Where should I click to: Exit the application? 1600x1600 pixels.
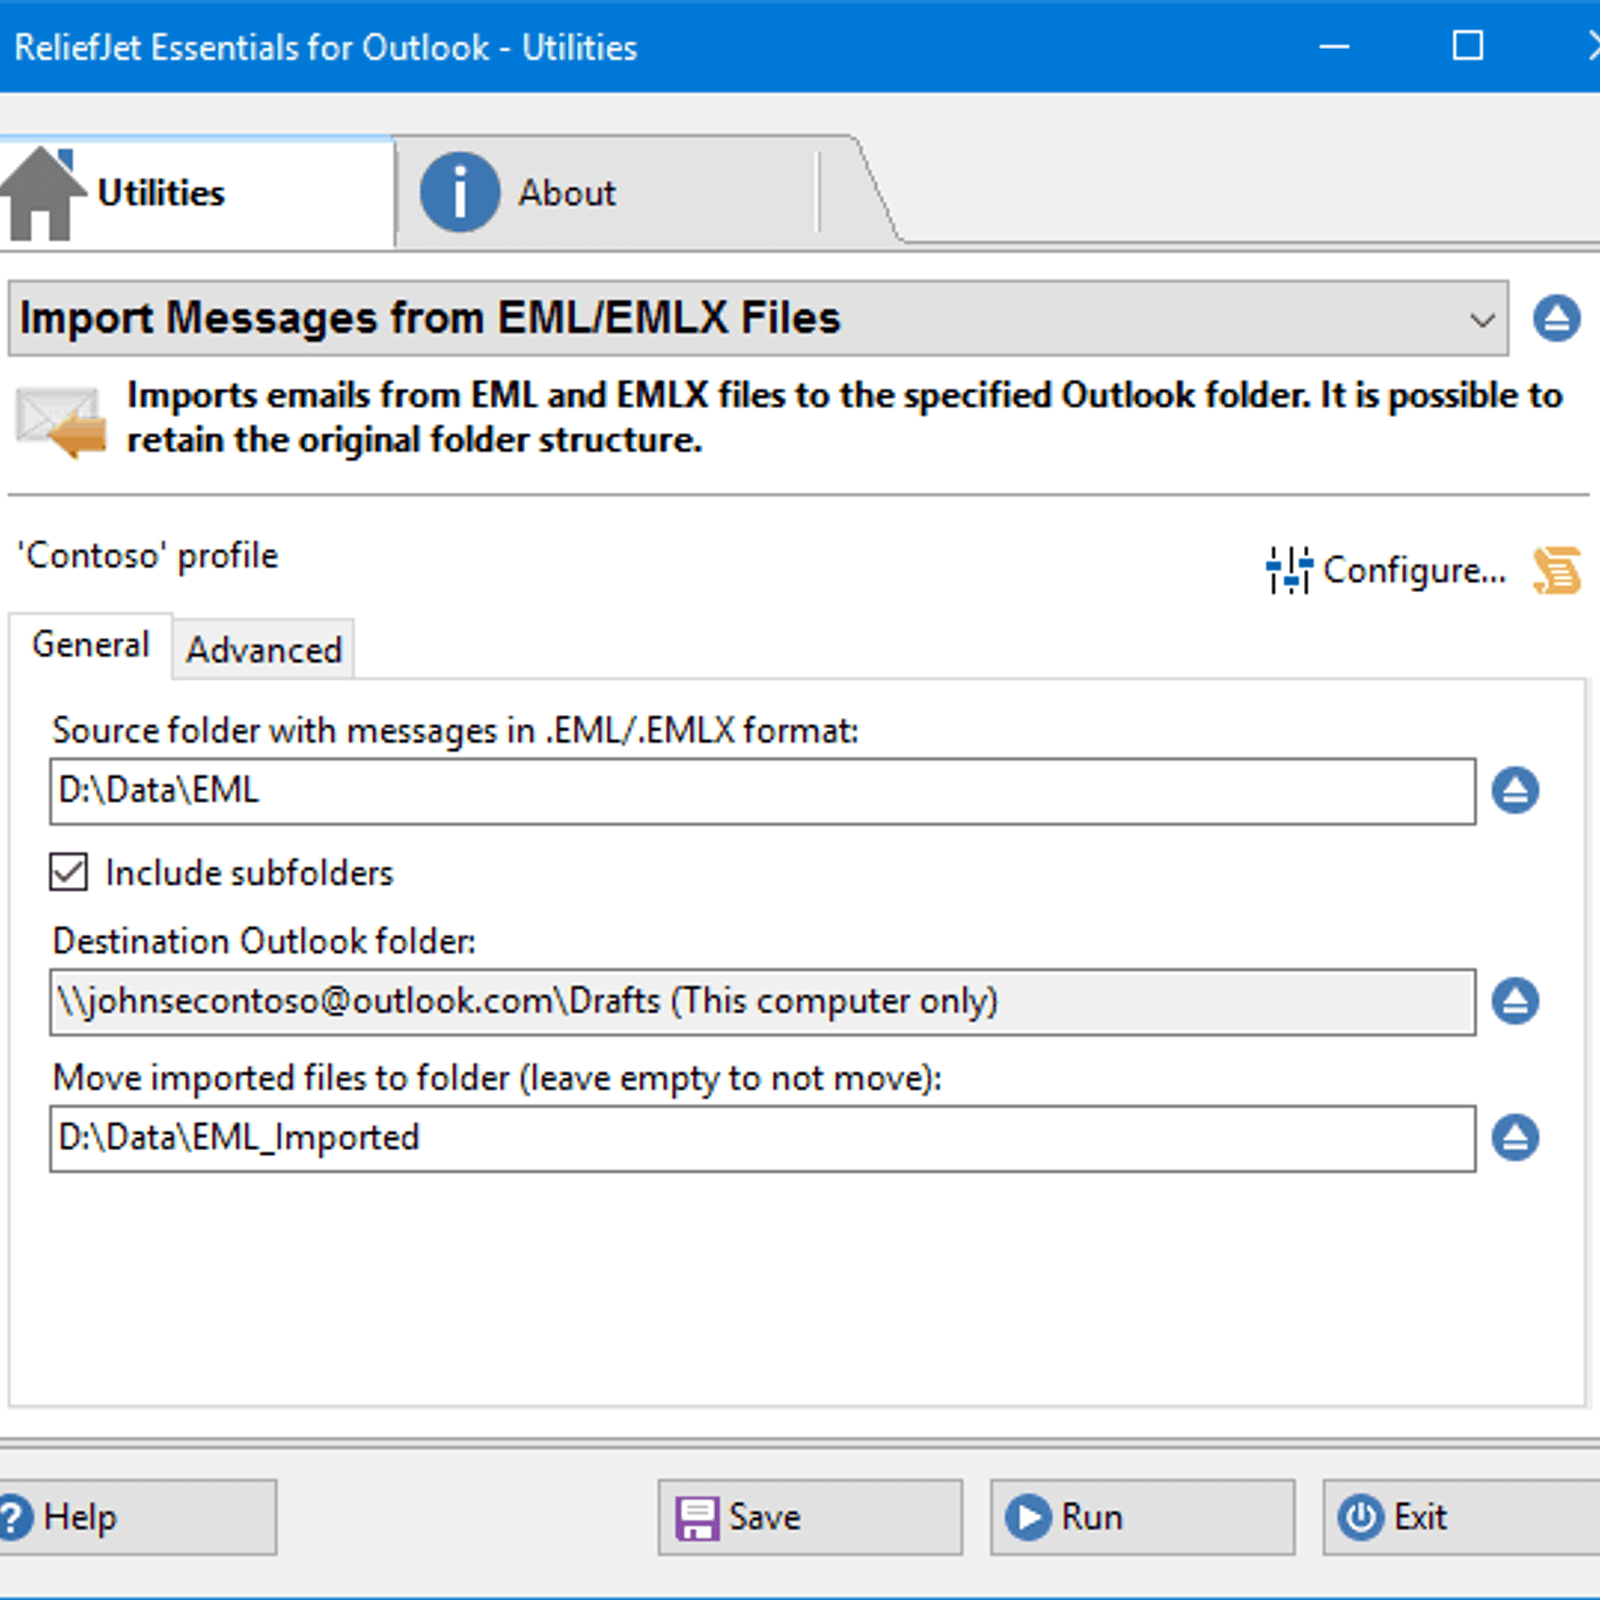click(1461, 1517)
